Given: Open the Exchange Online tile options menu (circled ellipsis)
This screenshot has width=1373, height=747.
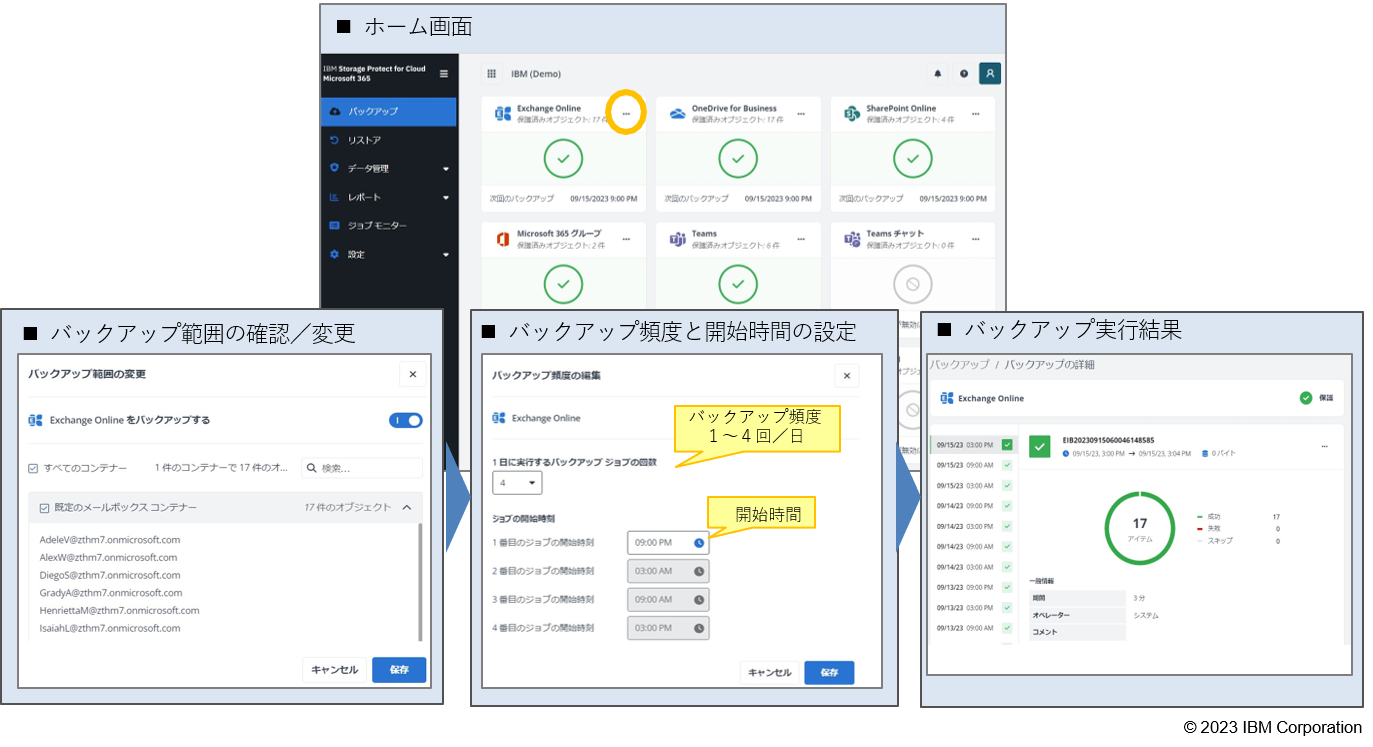Looking at the screenshot, I should point(628,113).
